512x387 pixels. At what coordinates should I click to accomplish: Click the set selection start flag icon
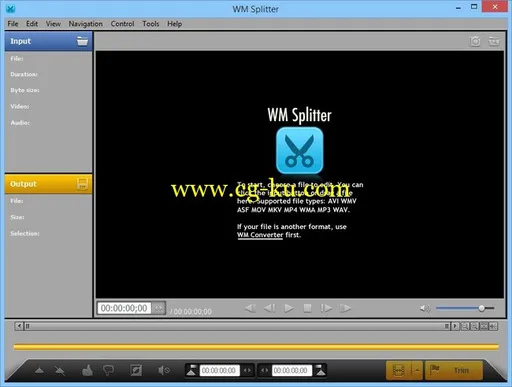tap(192, 370)
